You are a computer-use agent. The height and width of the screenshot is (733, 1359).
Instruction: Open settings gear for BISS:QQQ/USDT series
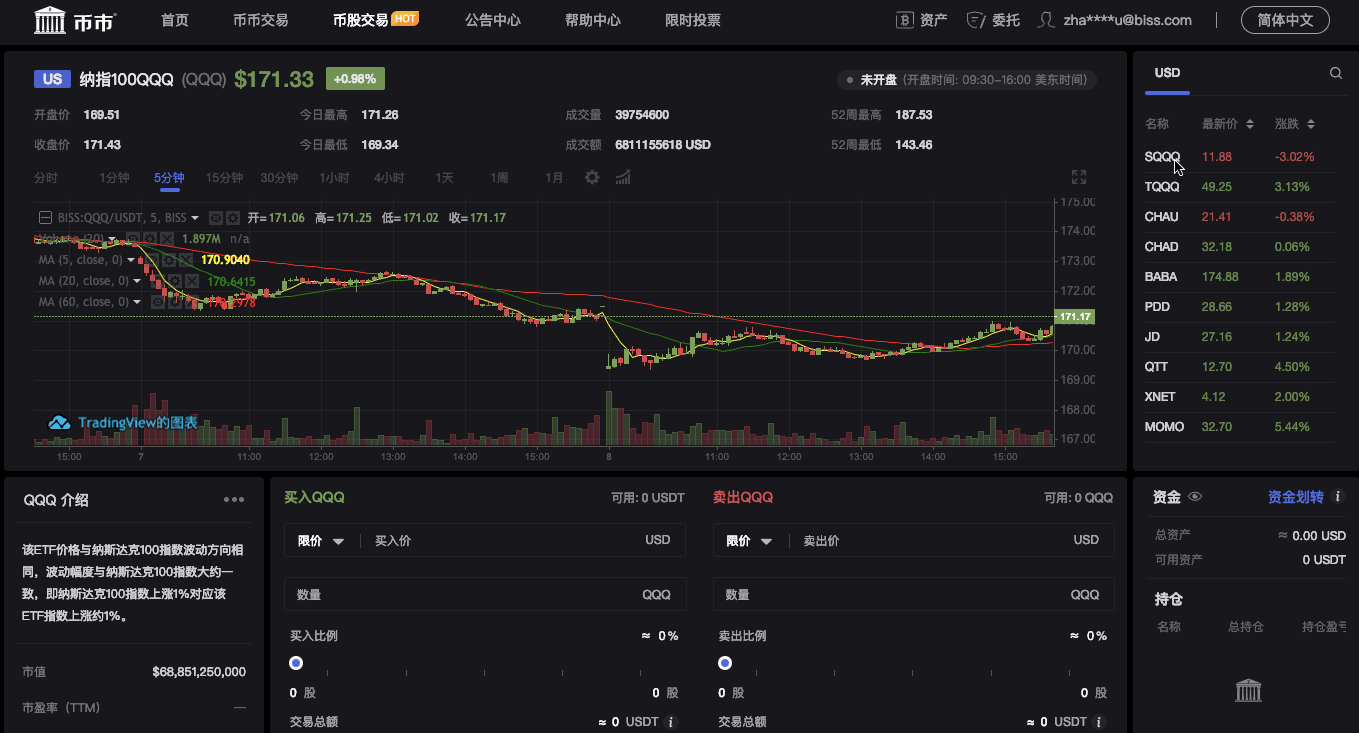click(x=233, y=218)
